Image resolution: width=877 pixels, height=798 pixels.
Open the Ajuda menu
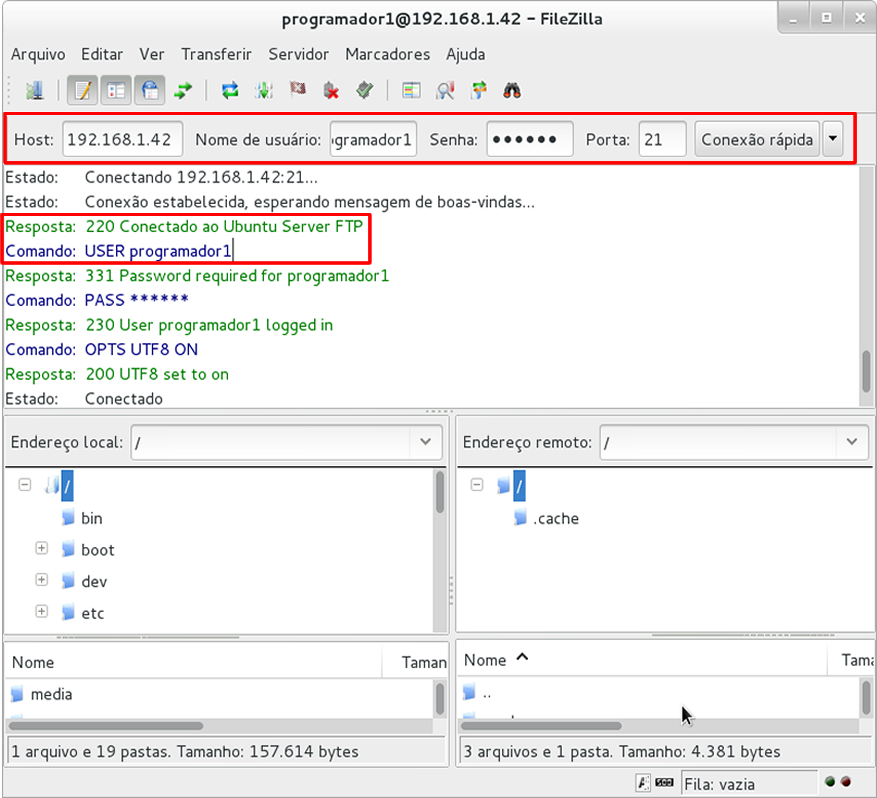point(465,54)
